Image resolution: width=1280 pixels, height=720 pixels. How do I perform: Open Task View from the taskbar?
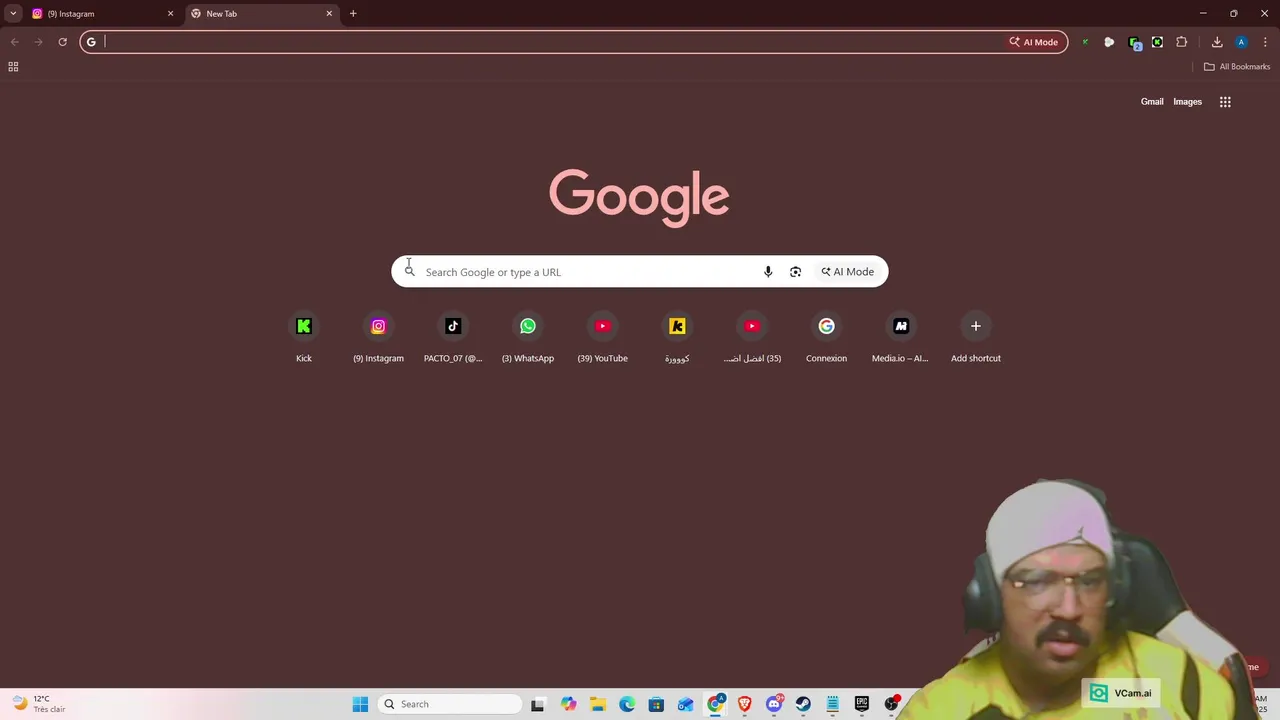(x=537, y=704)
